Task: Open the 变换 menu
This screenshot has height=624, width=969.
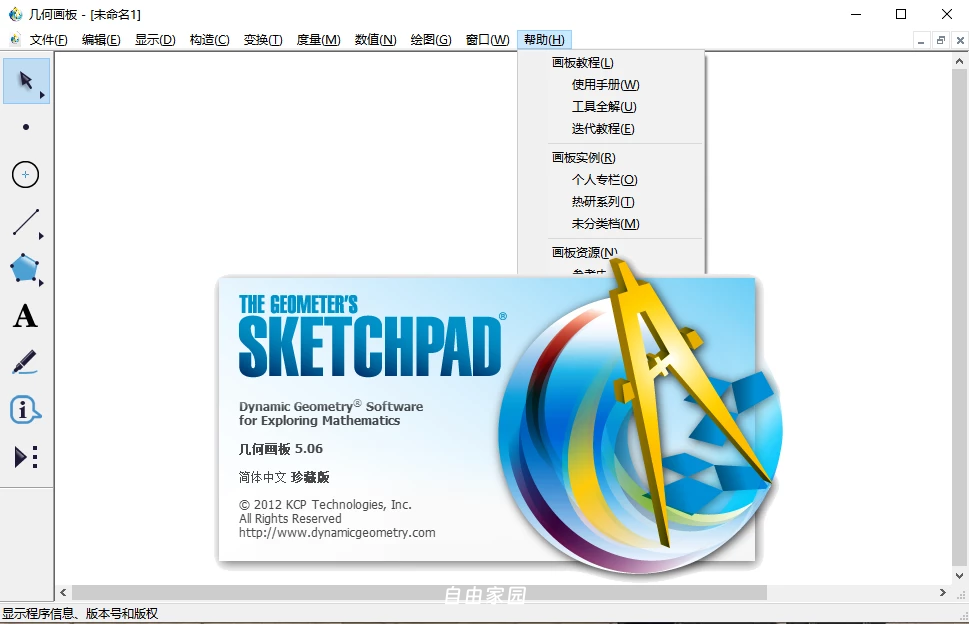Action: (262, 39)
